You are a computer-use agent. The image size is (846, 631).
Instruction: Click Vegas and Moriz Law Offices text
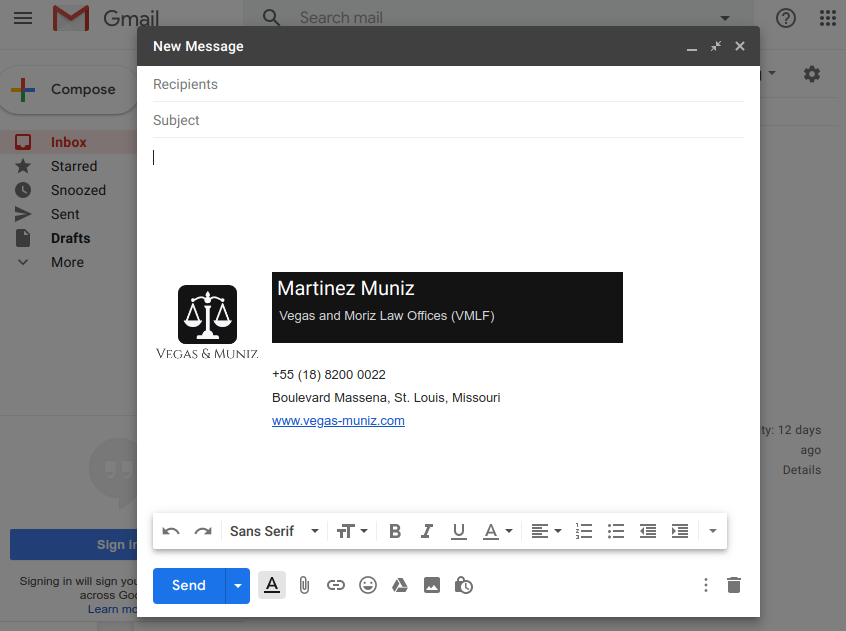(x=387, y=316)
